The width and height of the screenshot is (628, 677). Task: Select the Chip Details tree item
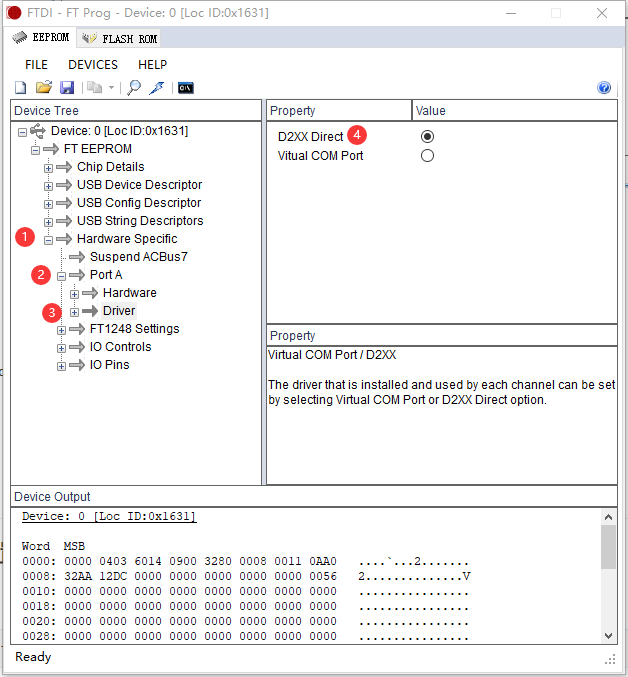(x=110, y=167)
